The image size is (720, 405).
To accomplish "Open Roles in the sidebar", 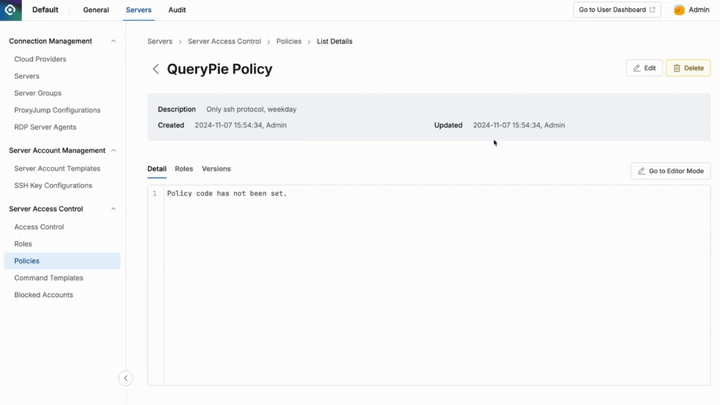I will coord(23,244).
